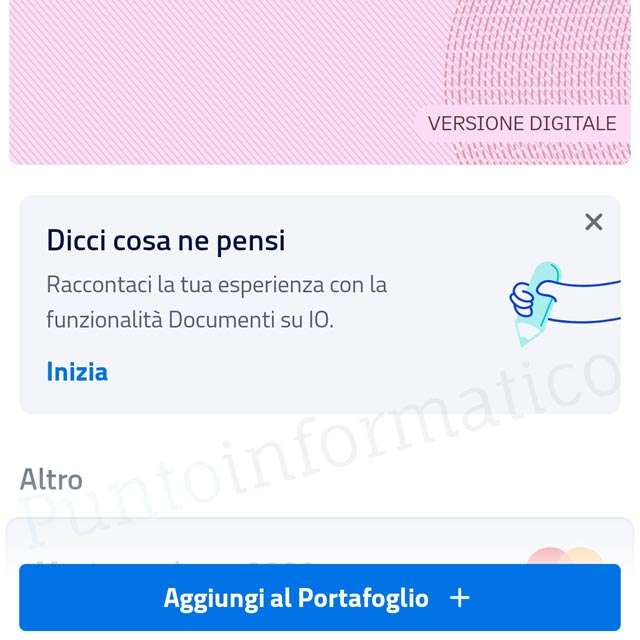Dismiss the 'Dicci cosa ne pensi' banner
This screenshot has width=640, height=640.
click(593, 222)
